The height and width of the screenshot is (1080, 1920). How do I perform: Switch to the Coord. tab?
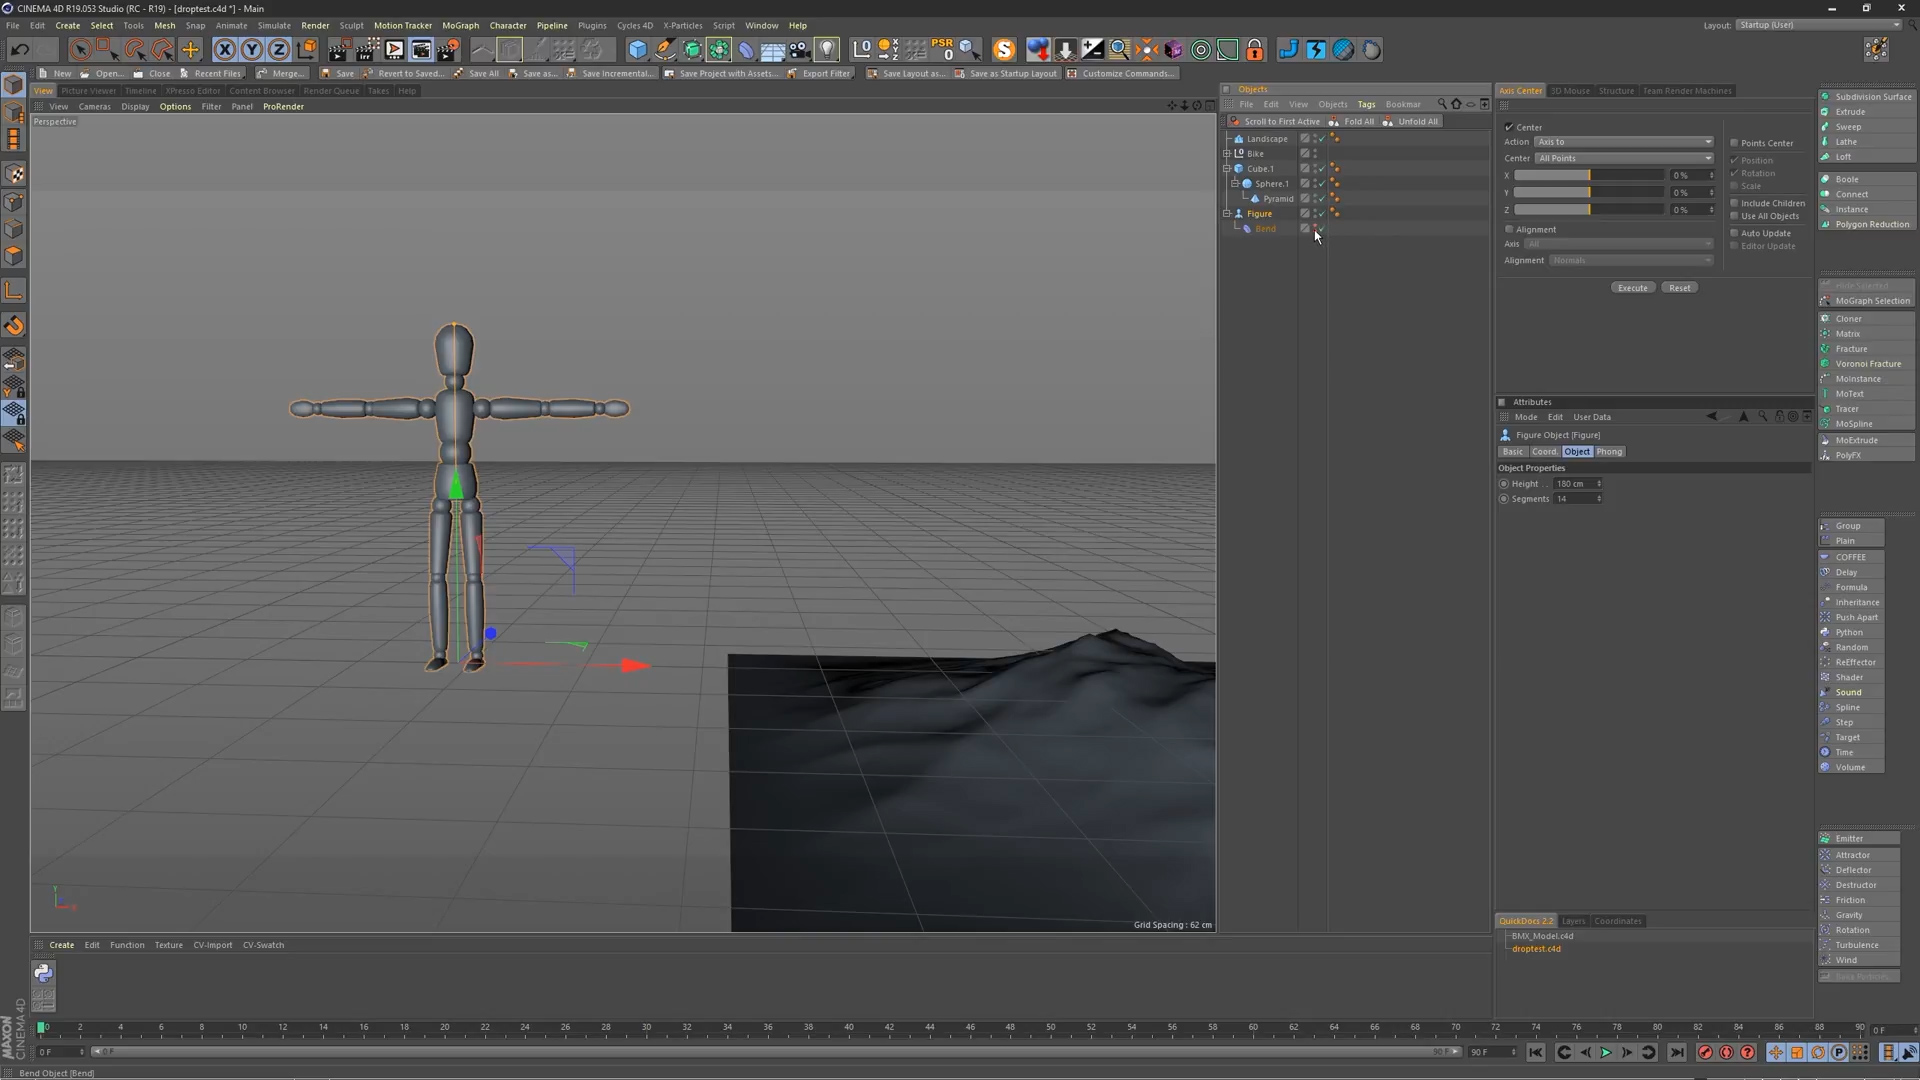(x=1544, y=452)
